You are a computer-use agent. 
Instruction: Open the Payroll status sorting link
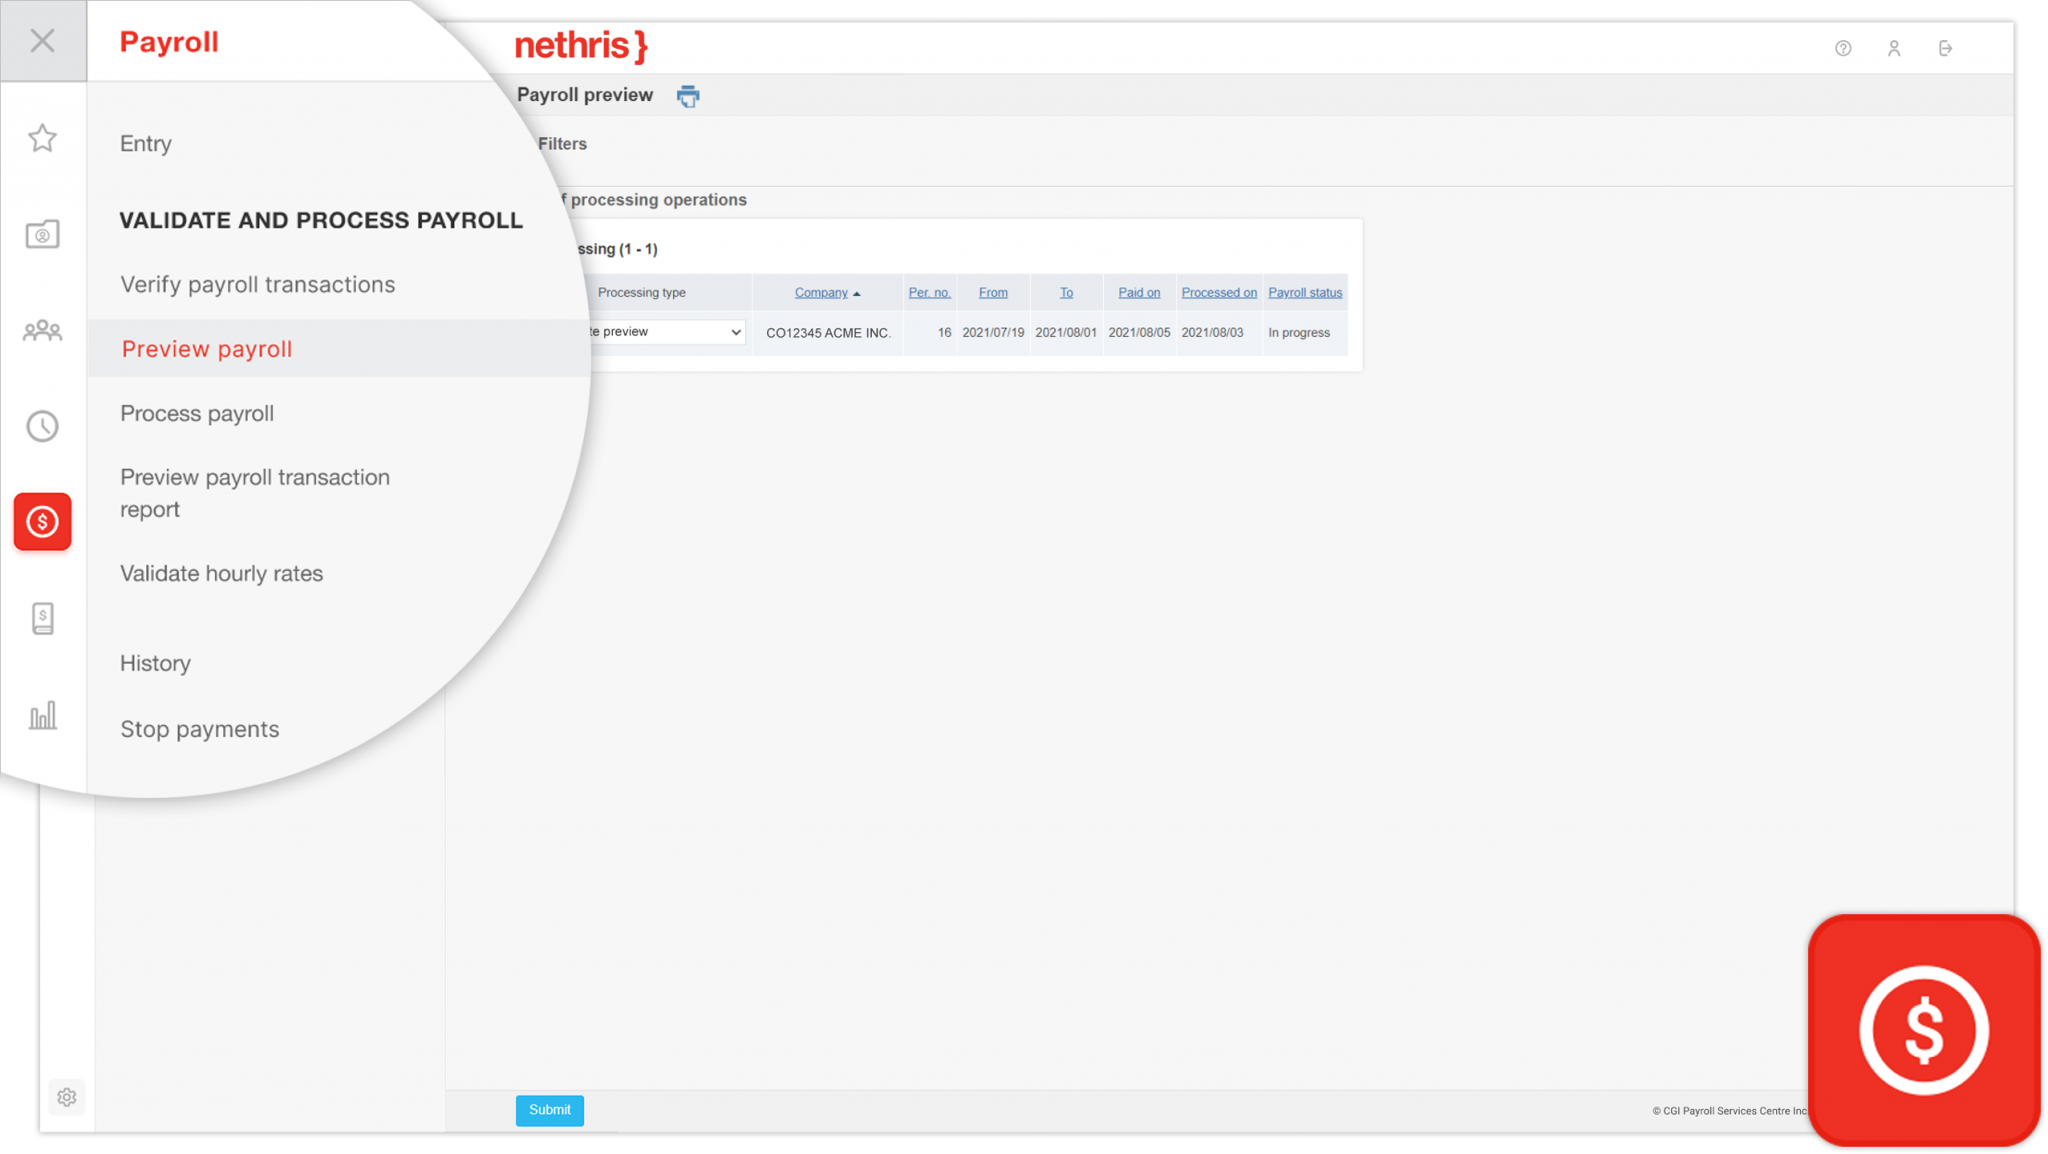tap(1305, 292)
